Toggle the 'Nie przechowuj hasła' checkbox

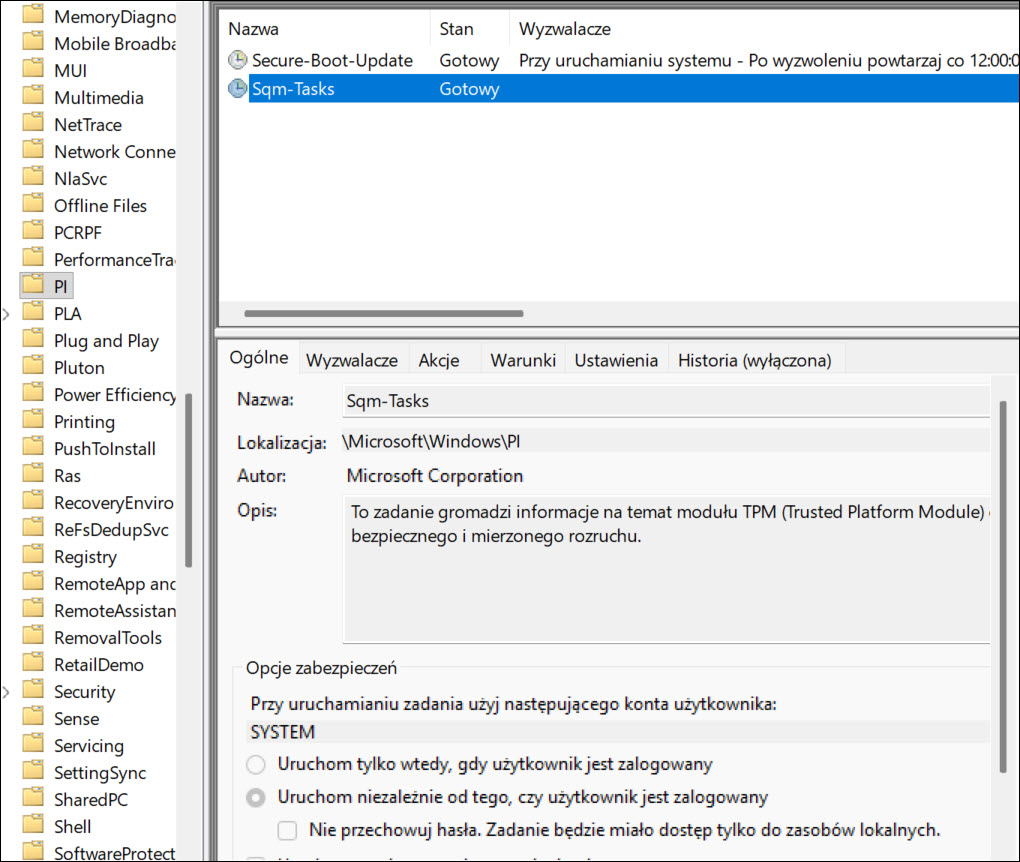coord(288,830)
